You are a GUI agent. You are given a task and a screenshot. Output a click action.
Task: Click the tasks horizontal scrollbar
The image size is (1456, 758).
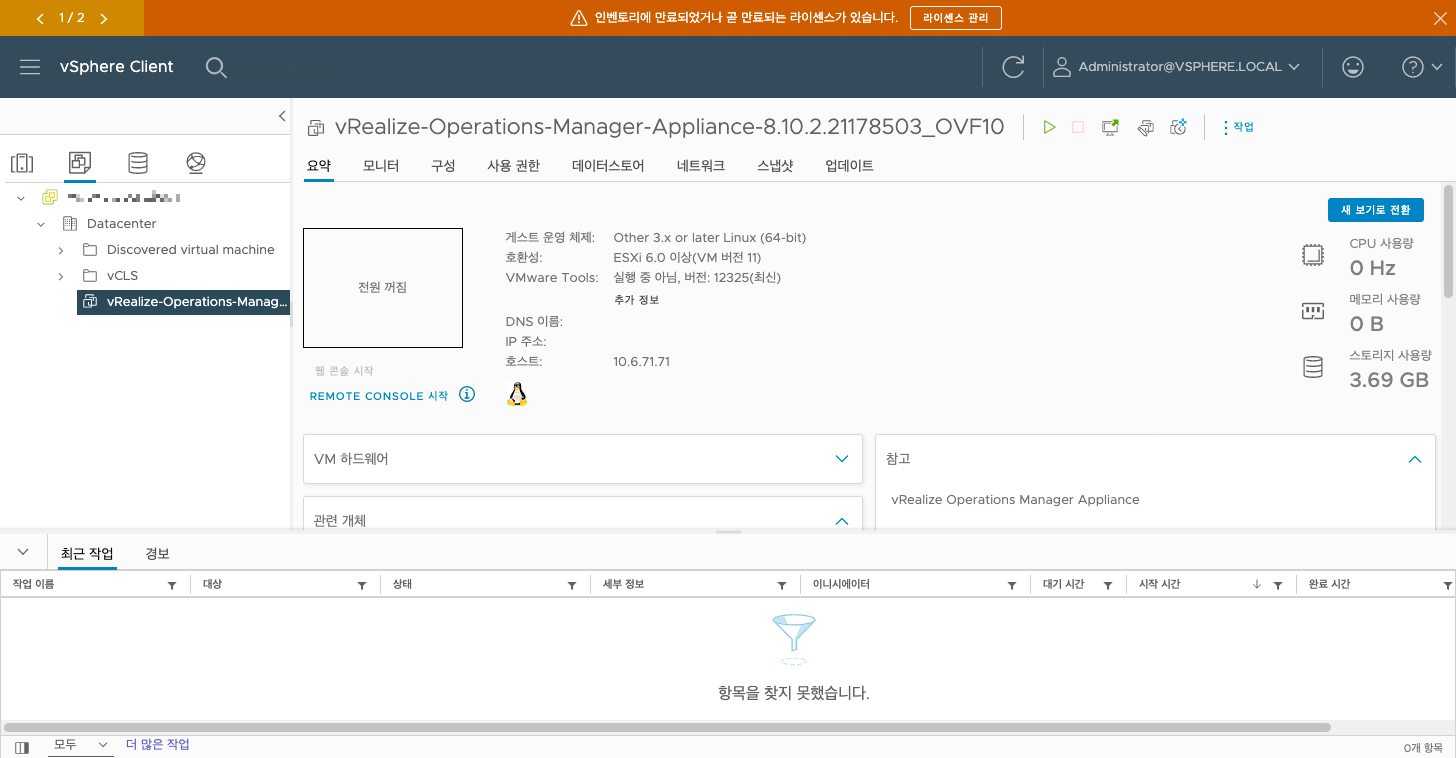point(668,728)
